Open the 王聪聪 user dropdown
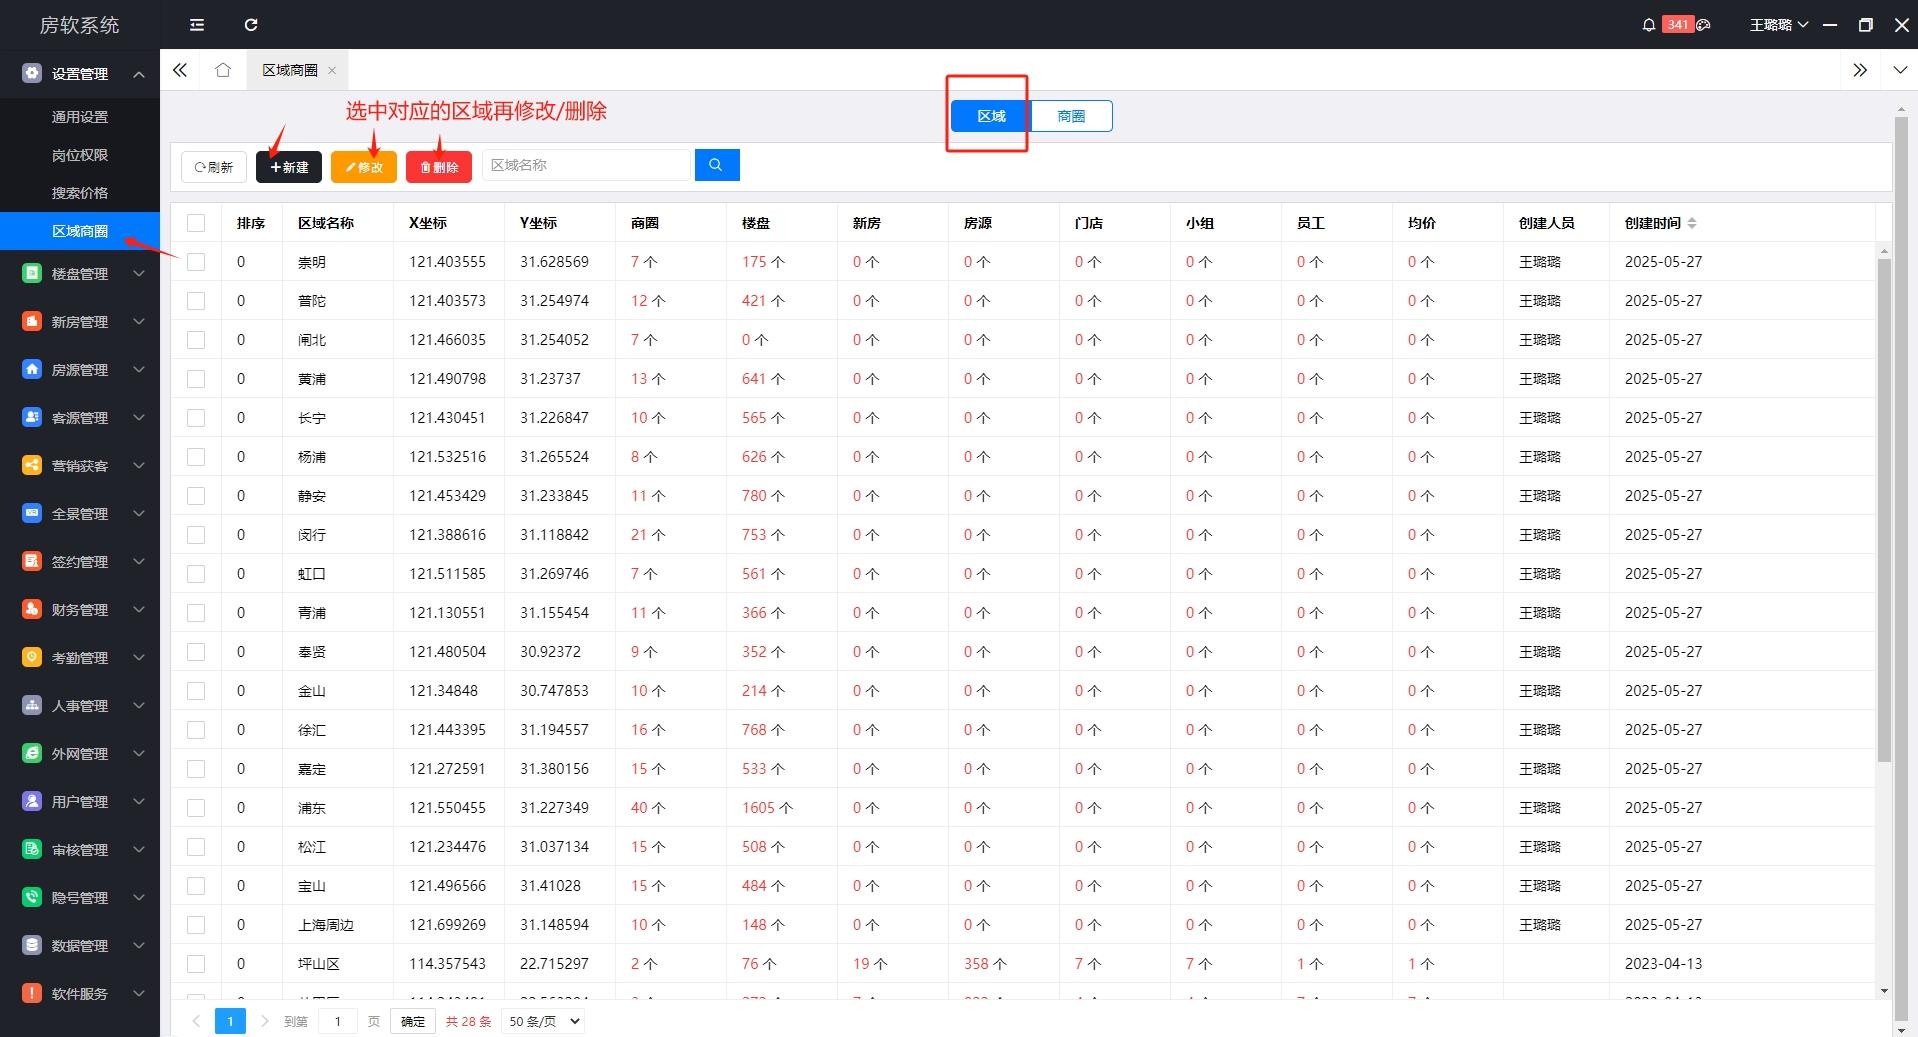This screenshot has height=1037, width=1918. pos(1779,25)
